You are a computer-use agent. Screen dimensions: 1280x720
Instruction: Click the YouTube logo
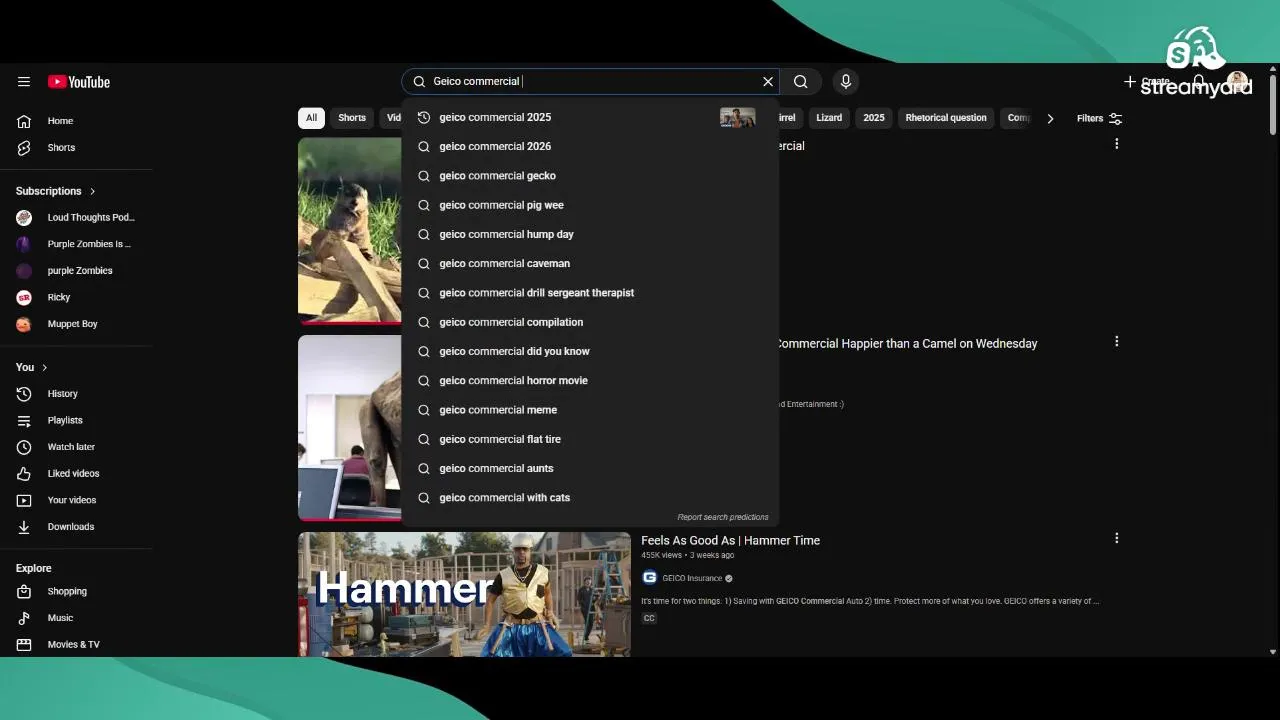click(x=78, y=82)
